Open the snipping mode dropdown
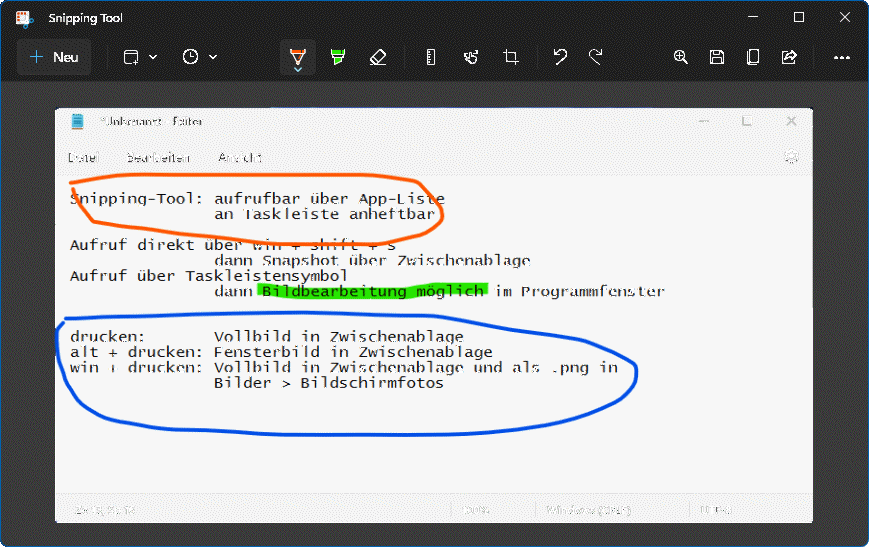Image resolution: width=869 pixels, height=547 pixels. click(x=140, y=57)
